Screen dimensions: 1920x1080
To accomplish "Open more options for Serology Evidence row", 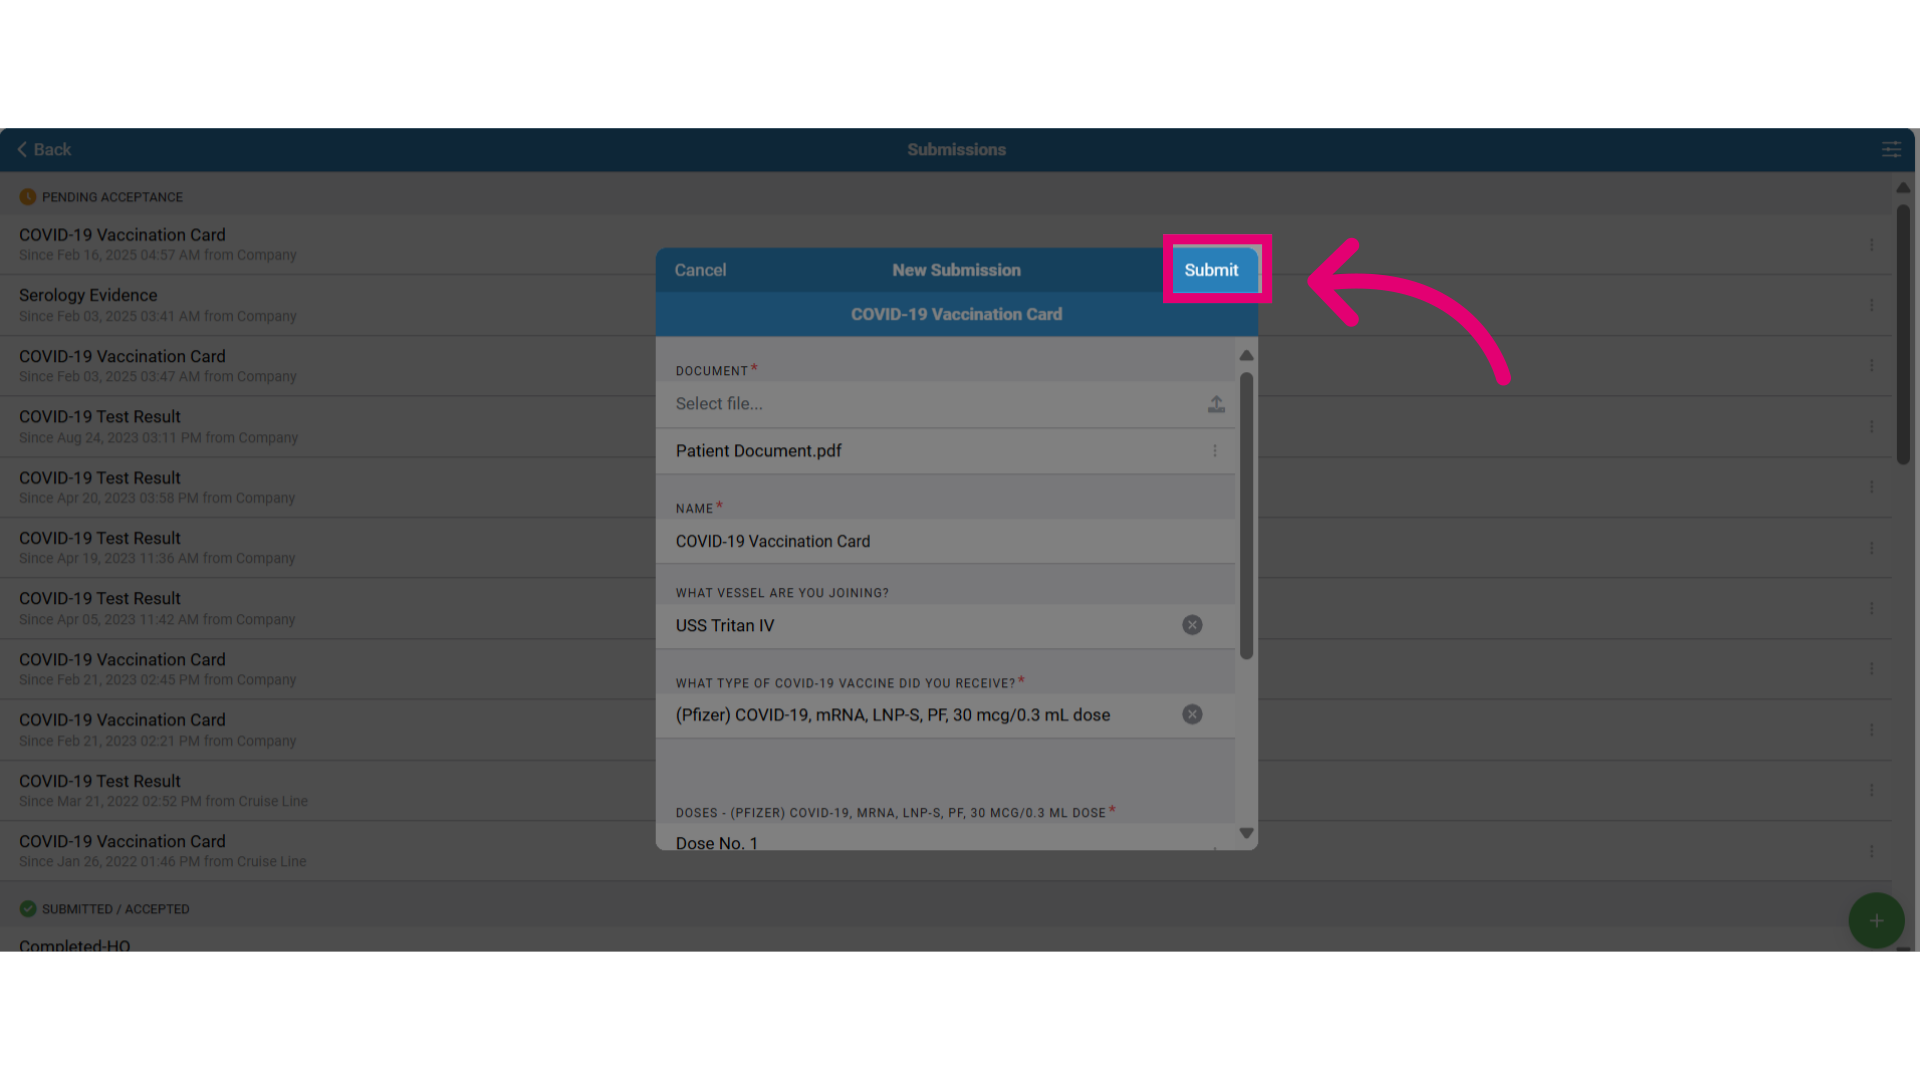I will coord(1871,305).
